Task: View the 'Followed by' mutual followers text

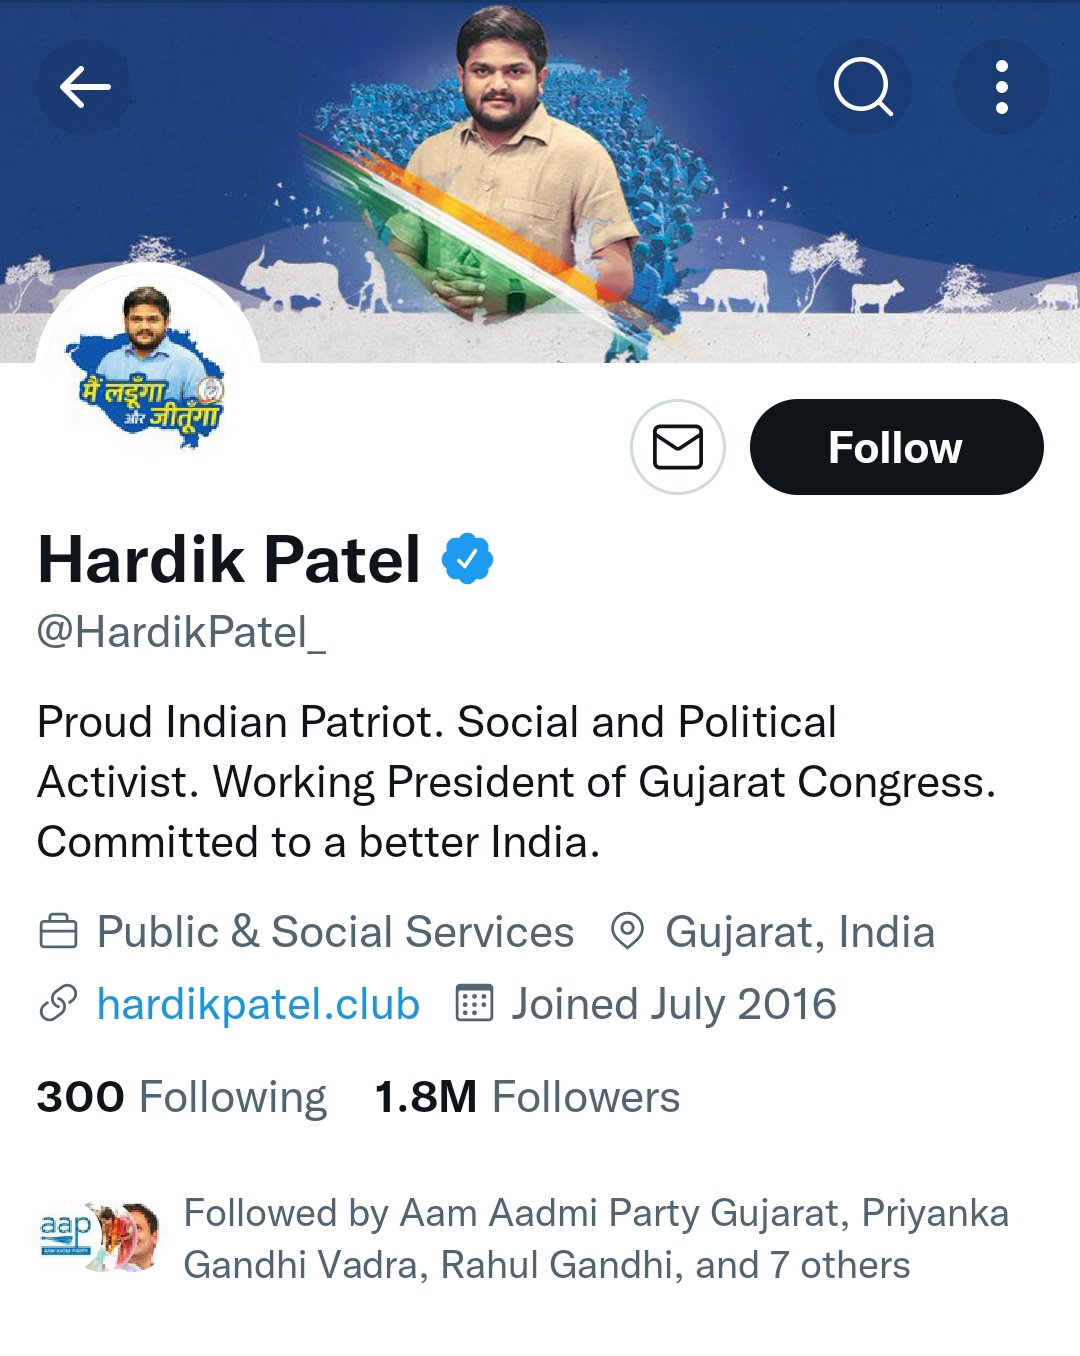Action: pos(596,1239)
